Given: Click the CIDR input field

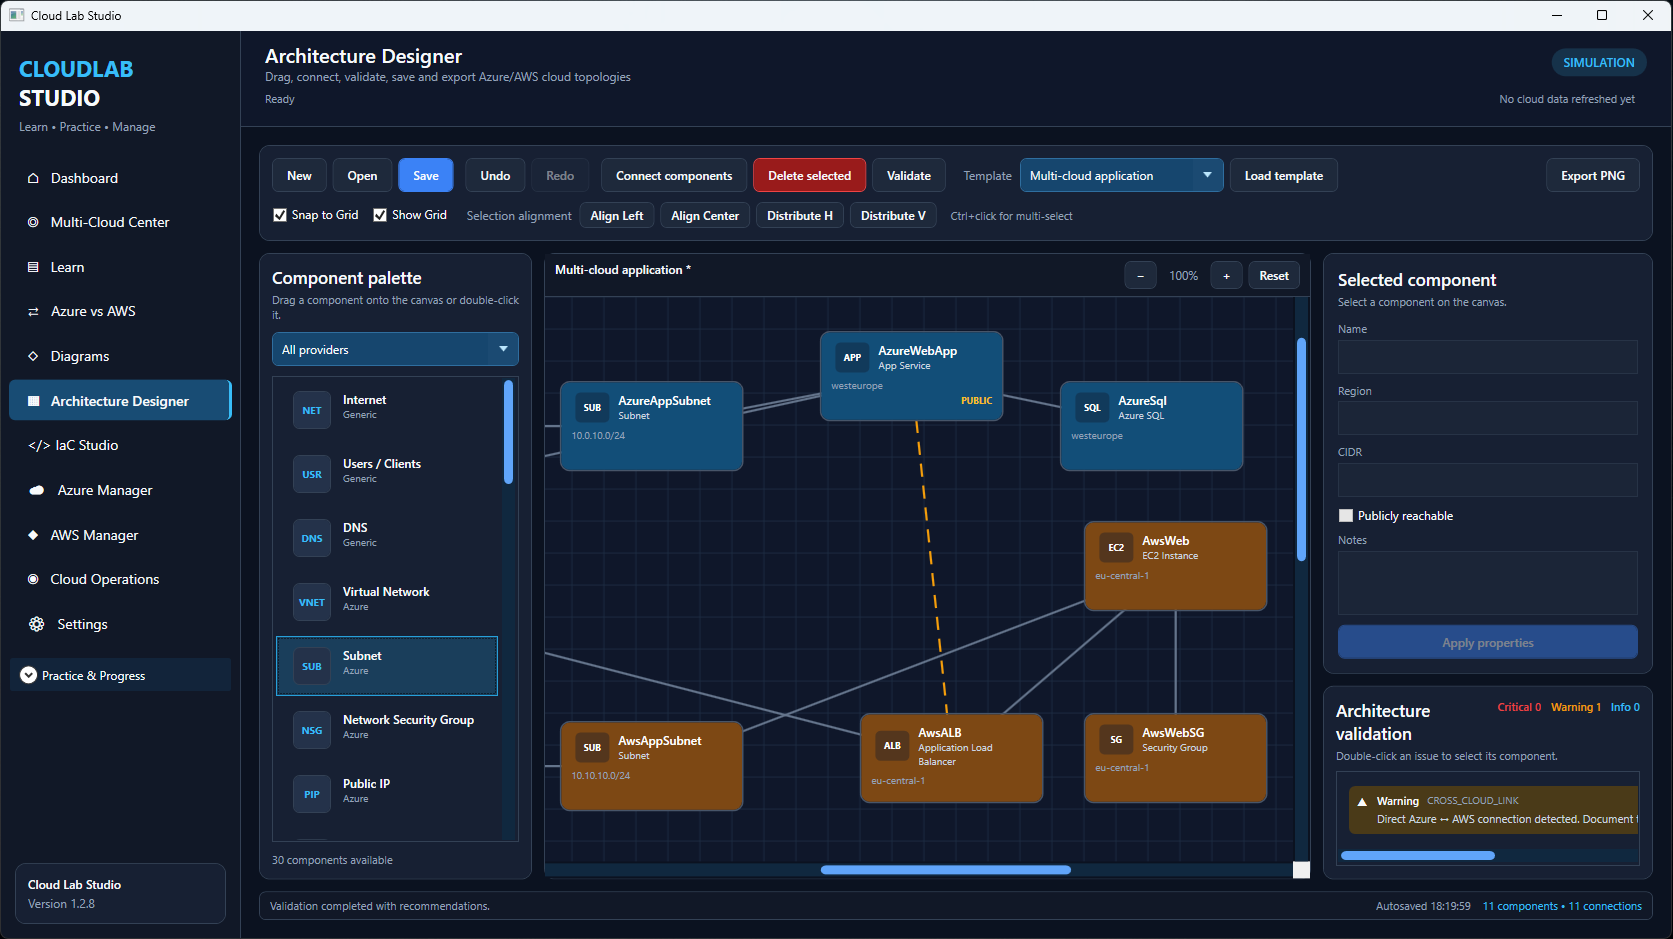Looking at the screenshot, I should pyautogui.click(x=1488, y=480).
